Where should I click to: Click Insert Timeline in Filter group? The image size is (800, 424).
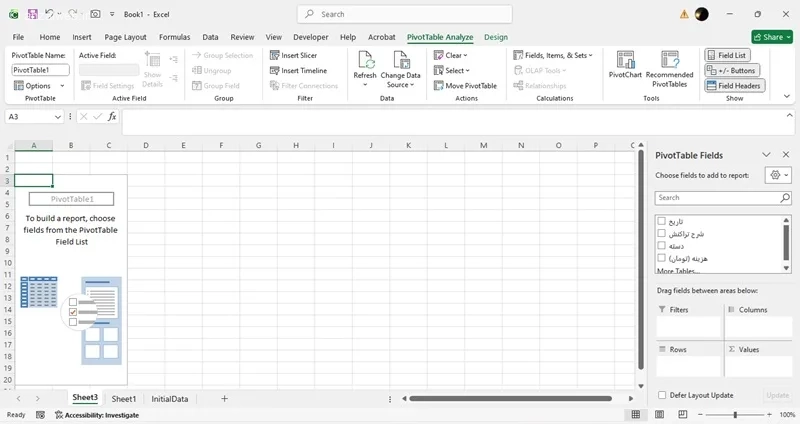[x=275, y=71]
